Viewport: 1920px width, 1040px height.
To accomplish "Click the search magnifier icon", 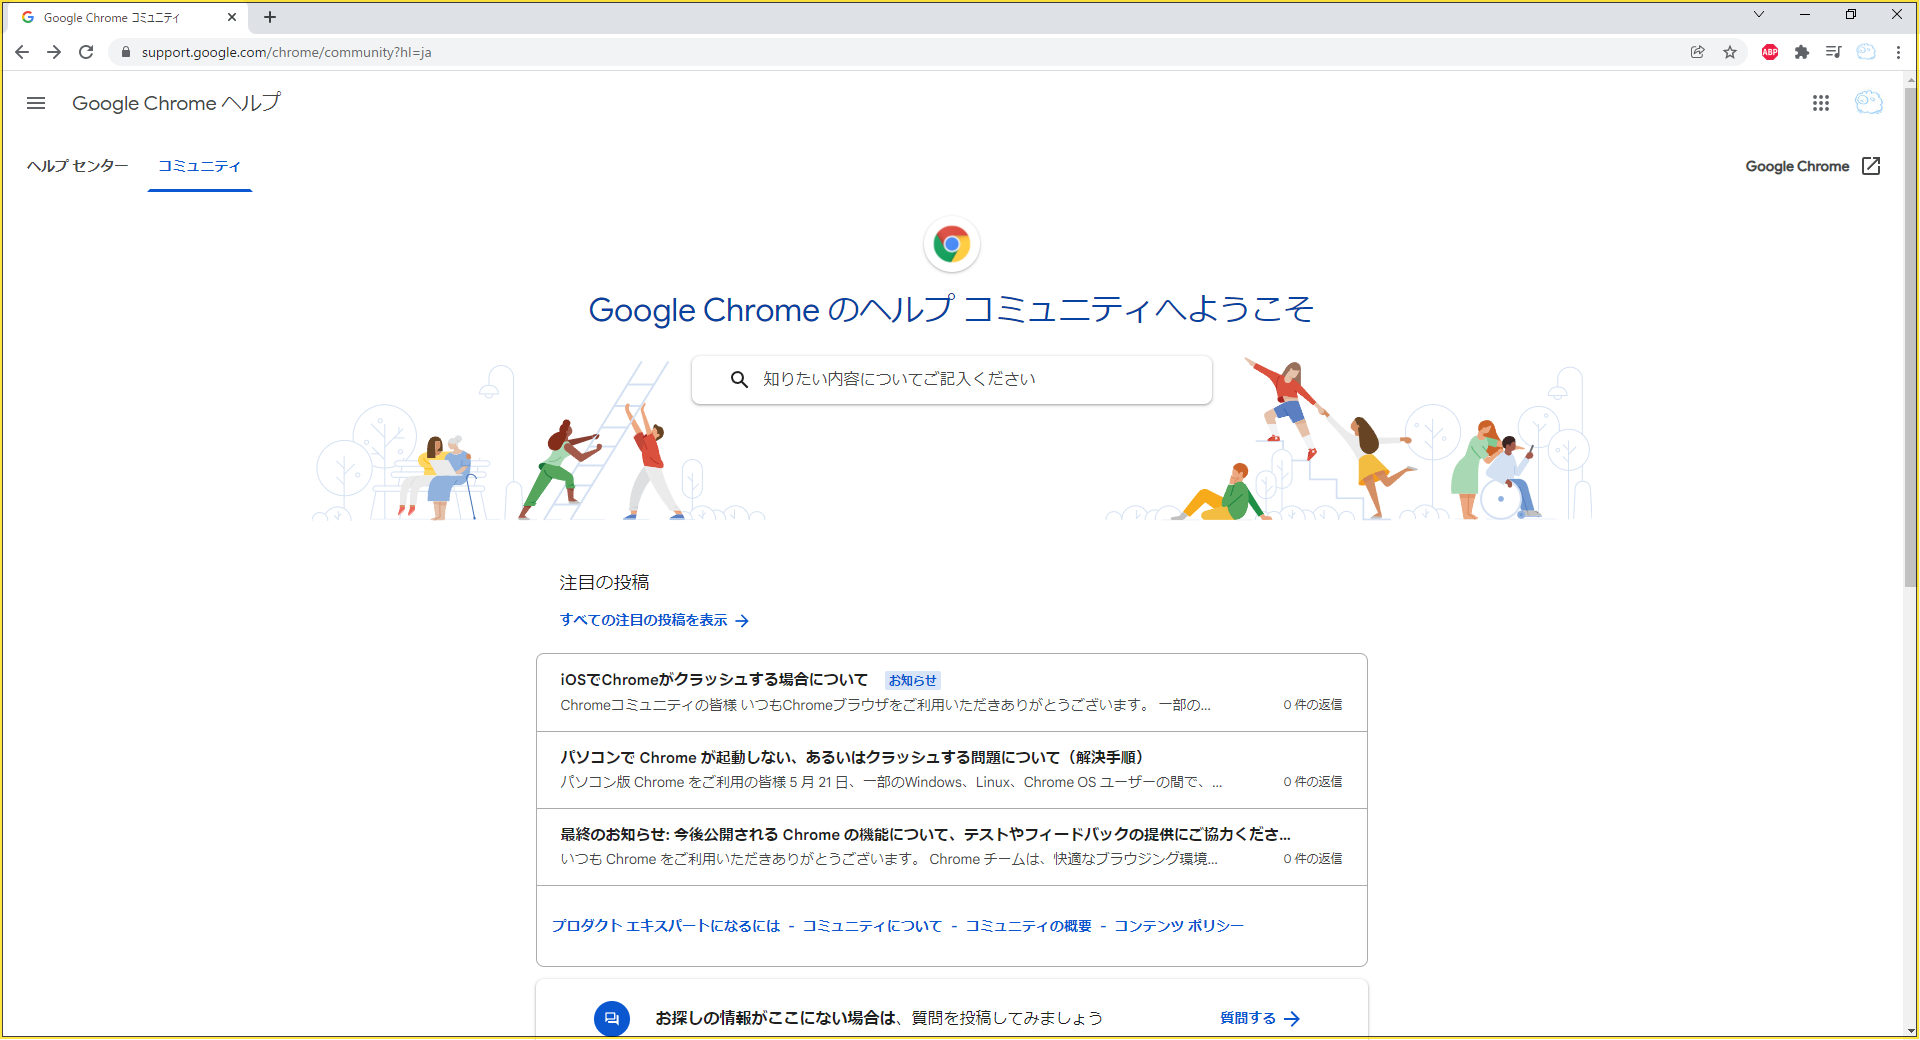I will 739,380.
